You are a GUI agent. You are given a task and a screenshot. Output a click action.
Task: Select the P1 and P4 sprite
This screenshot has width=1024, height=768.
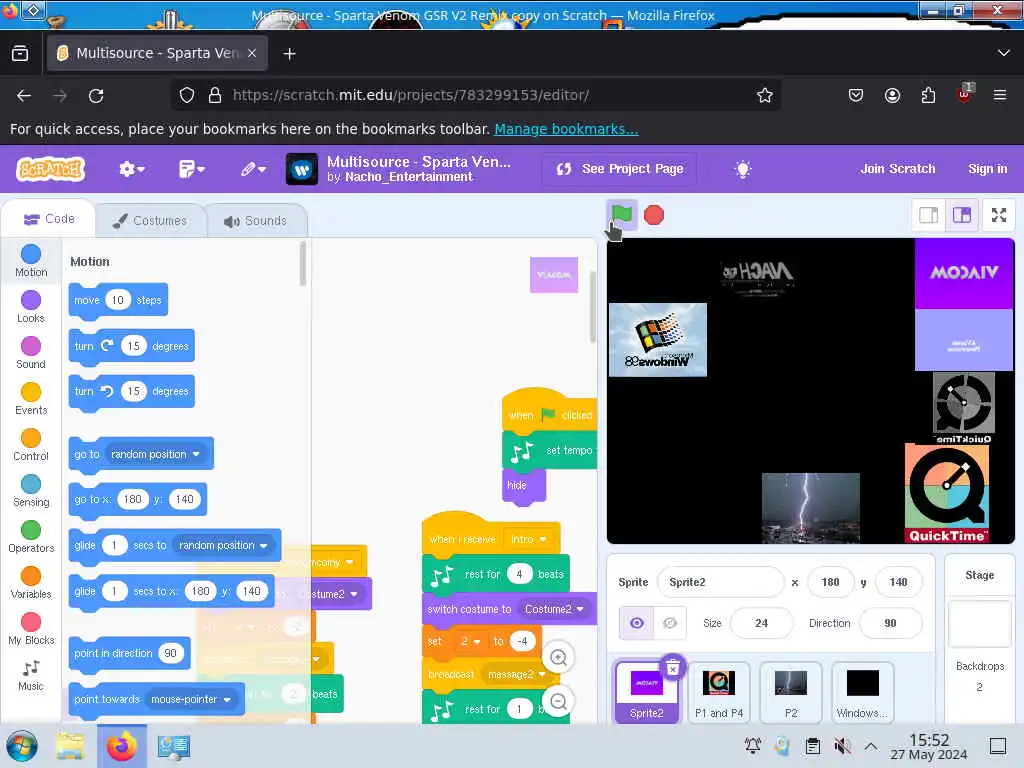click(719, 692)
